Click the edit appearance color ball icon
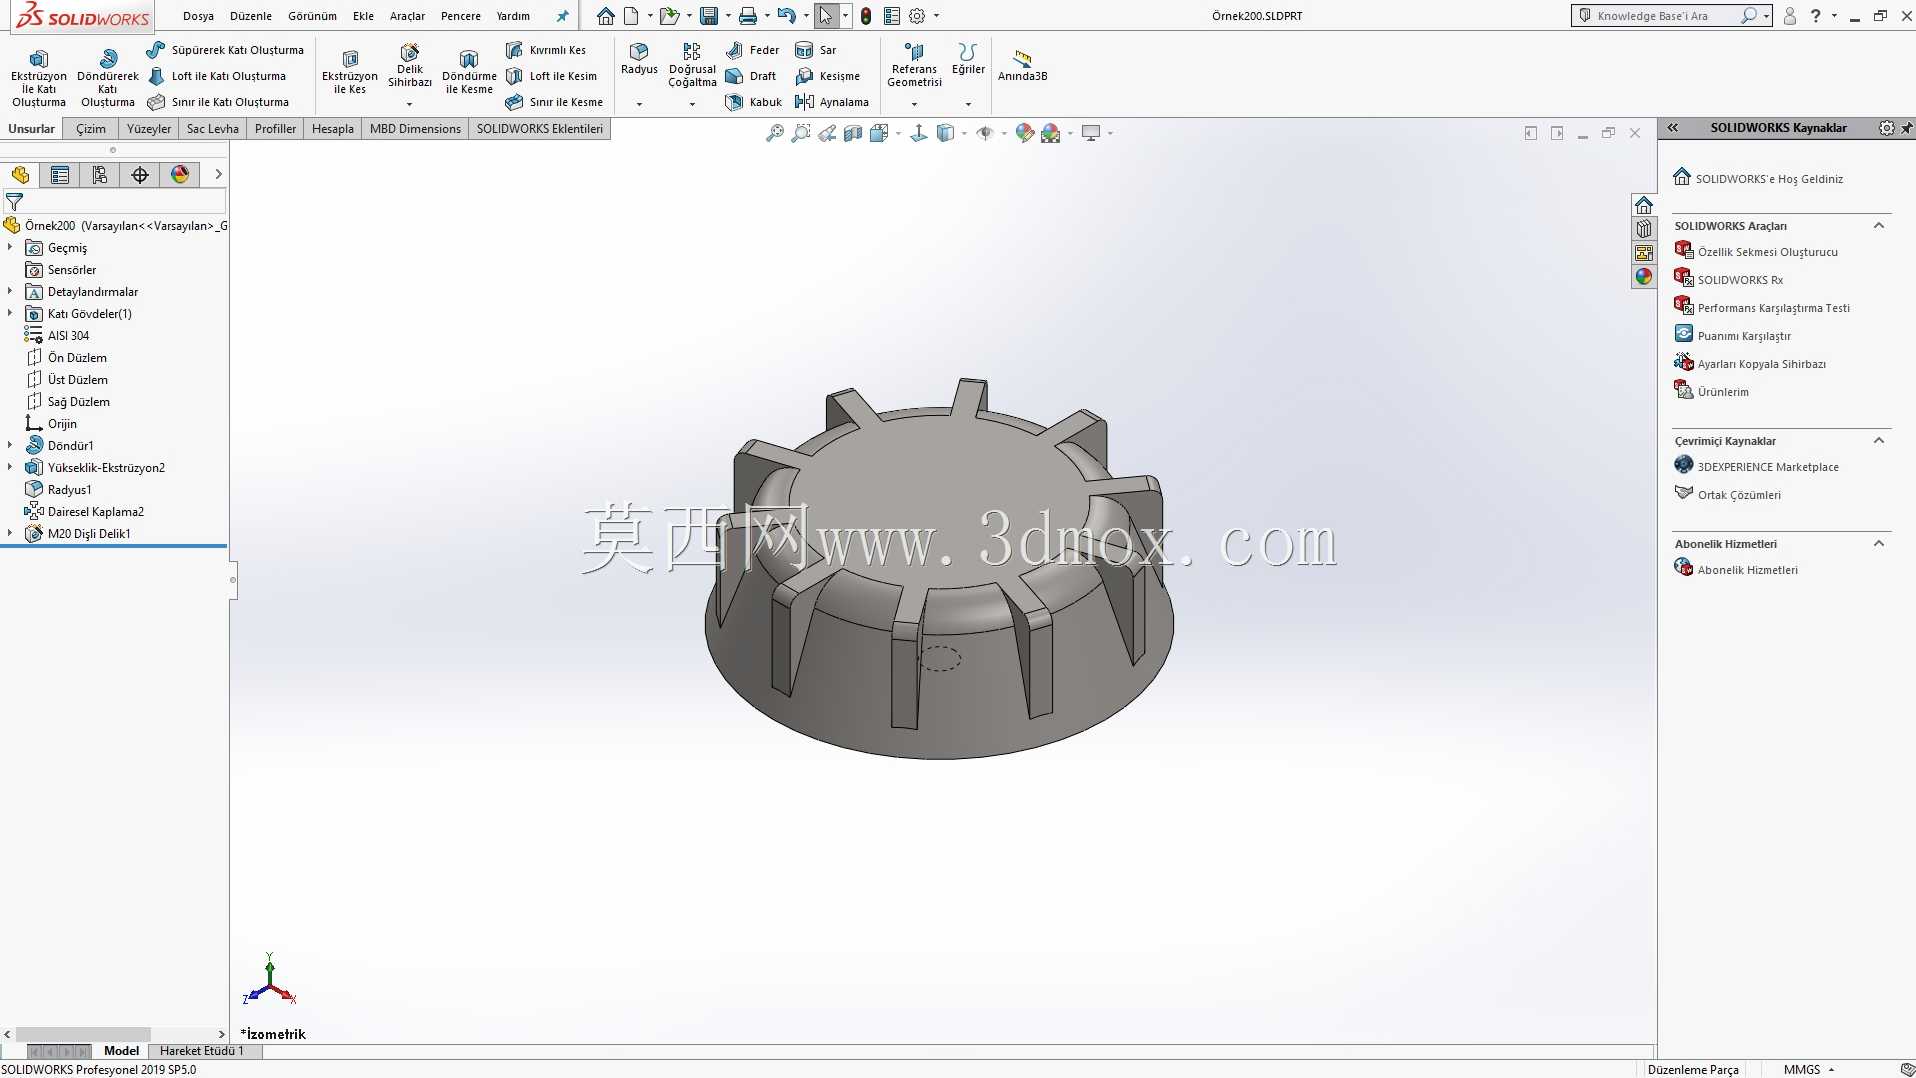The width and height of the screenshot is (1916, 1078). pos(1024,133)
